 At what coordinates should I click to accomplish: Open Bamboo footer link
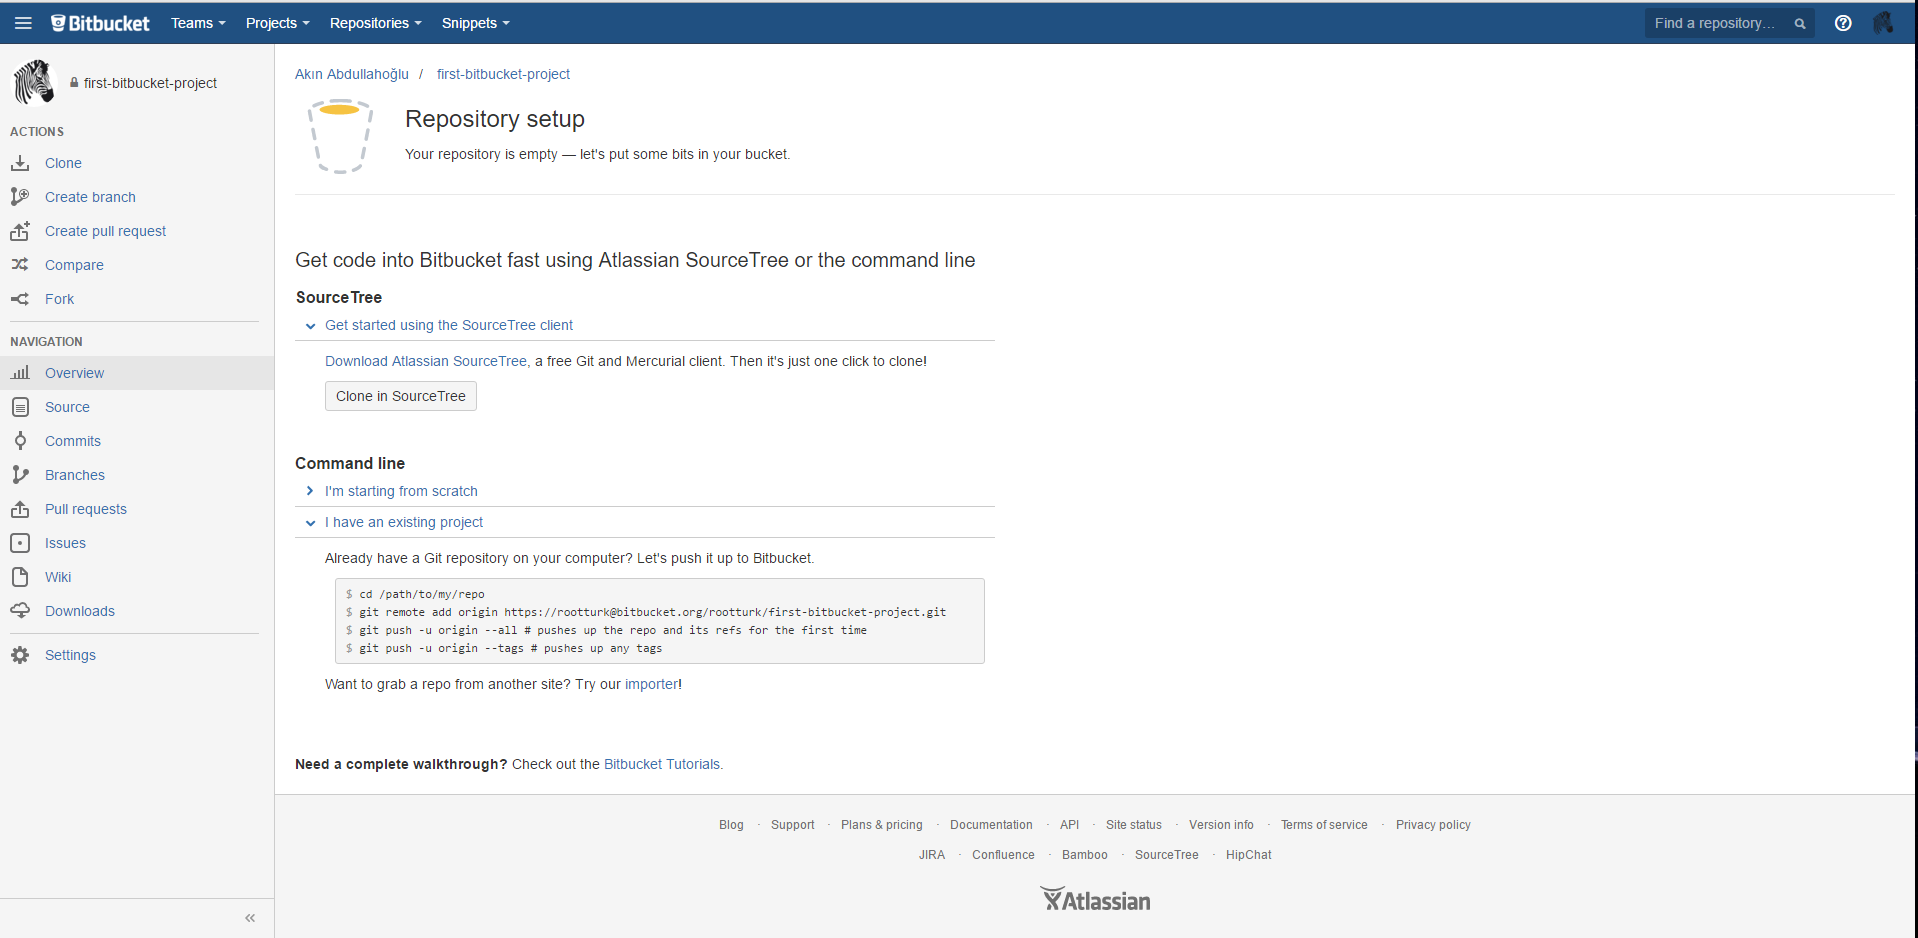1085,855
